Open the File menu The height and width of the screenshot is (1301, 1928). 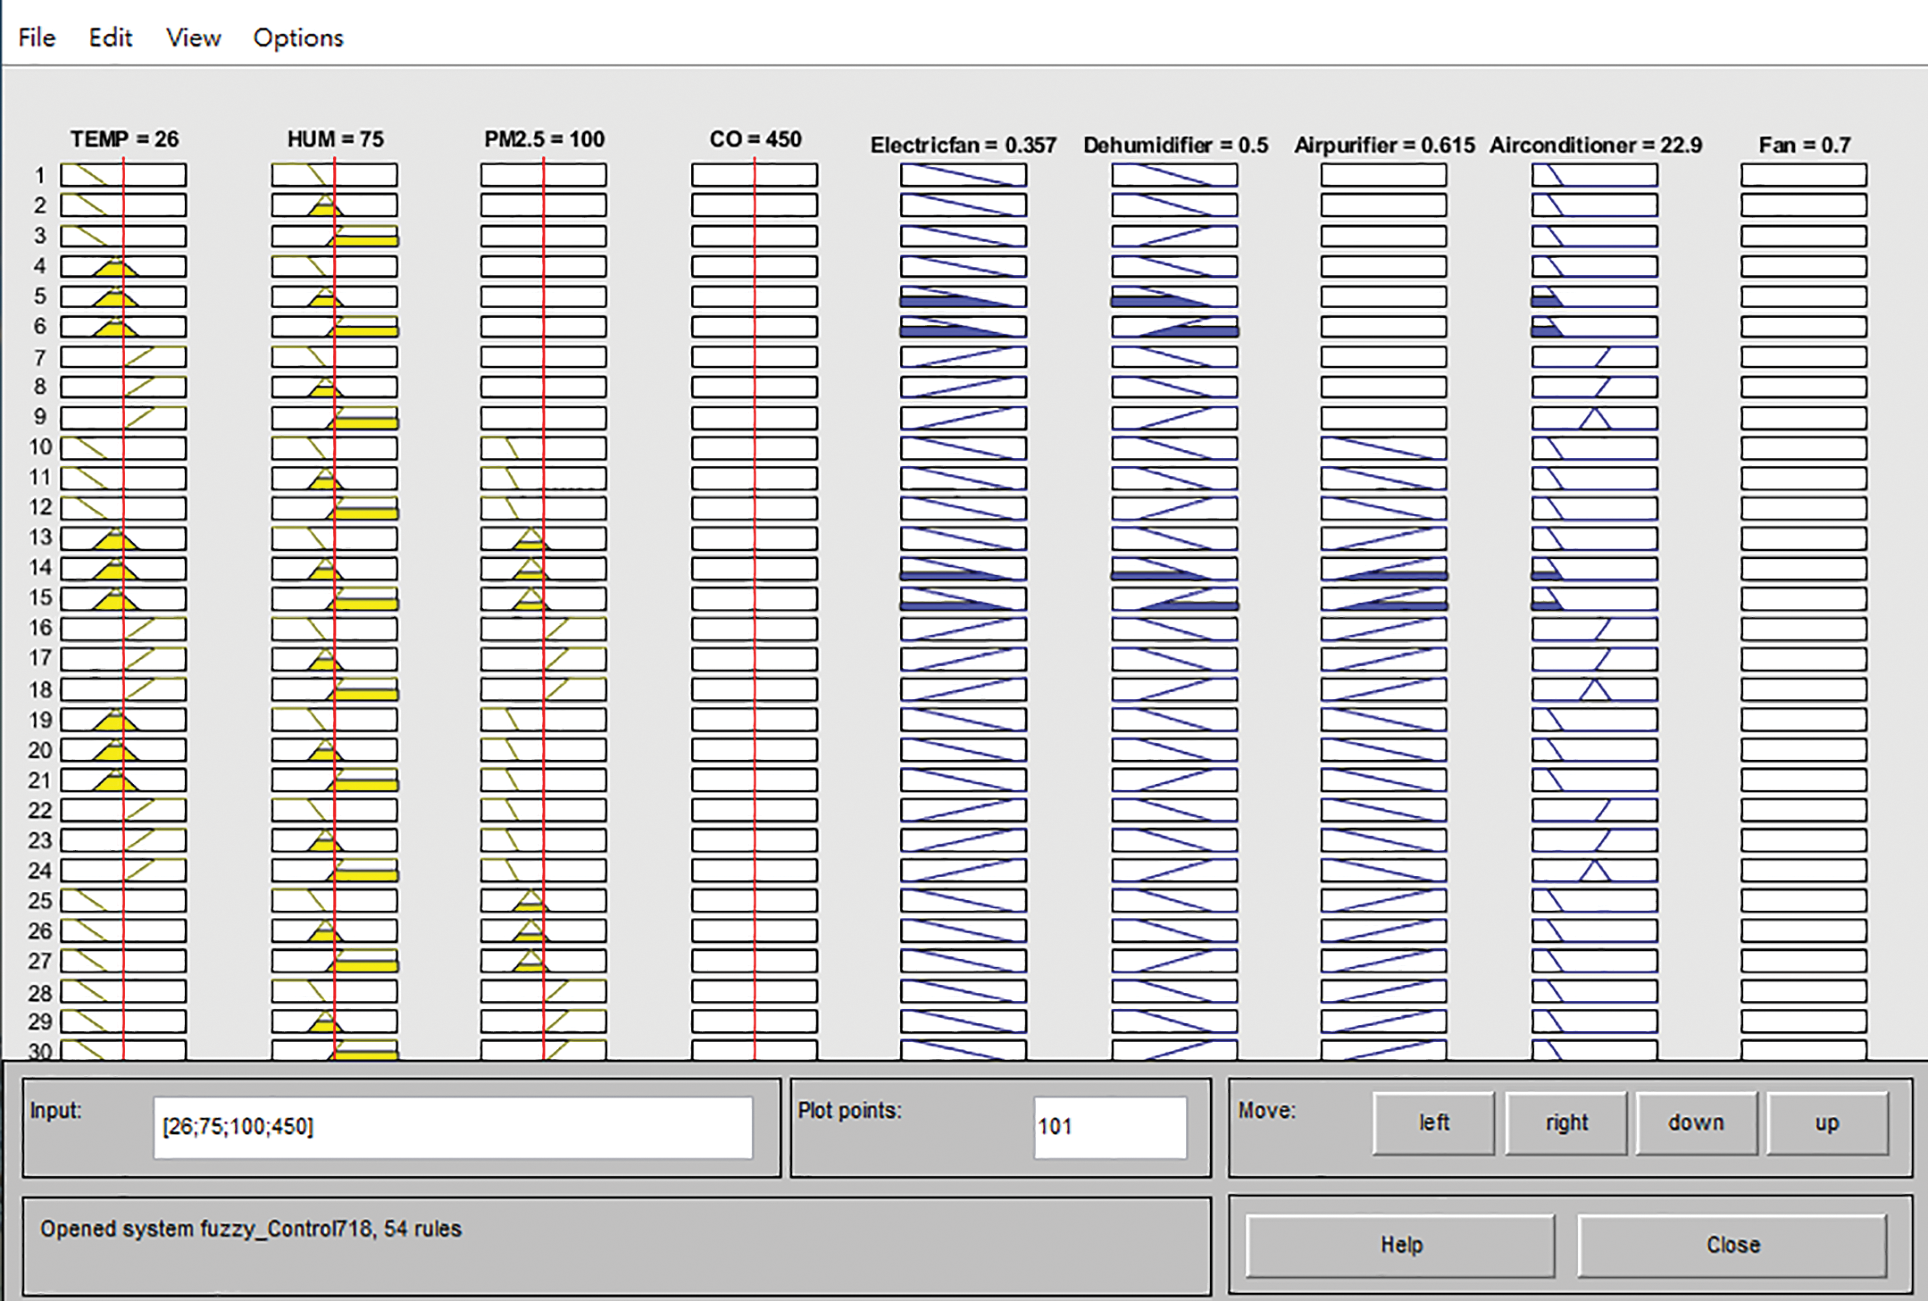(x=36, y=37)
